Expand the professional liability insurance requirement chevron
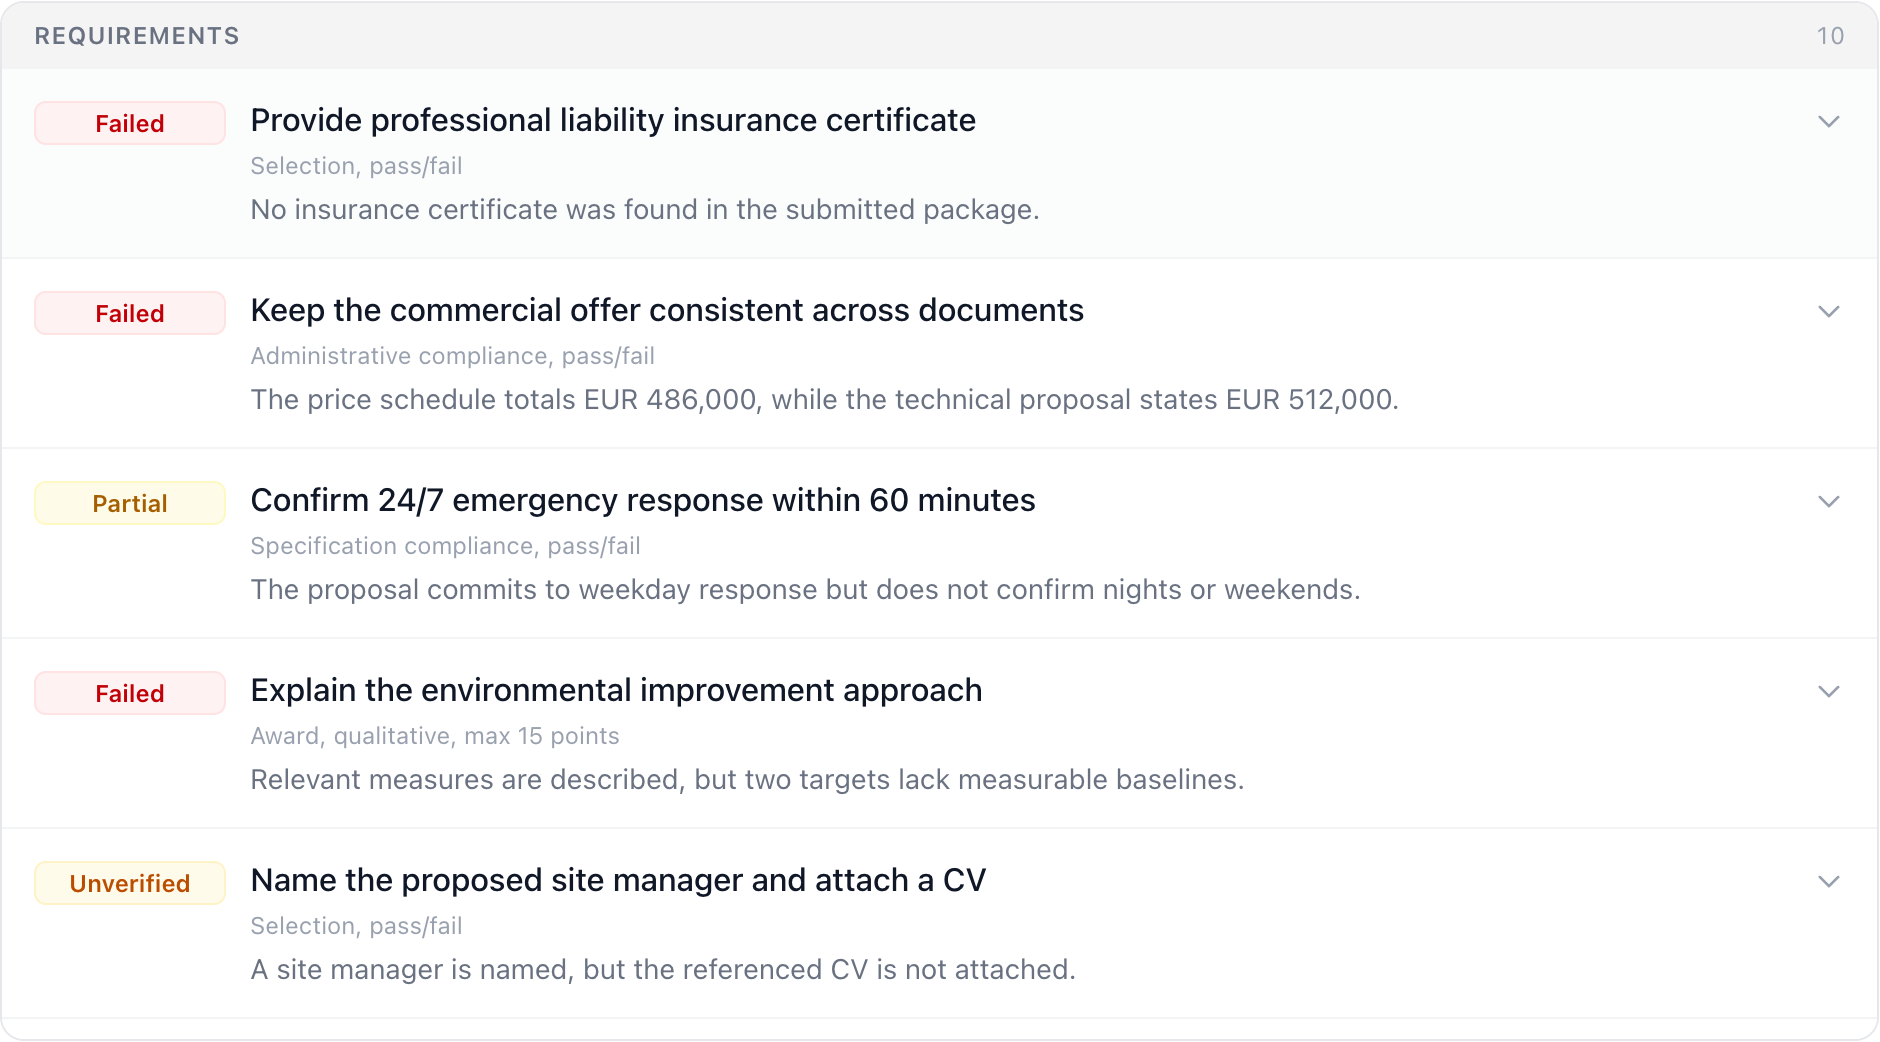The image size is (1880, 1042). point(1828,122)
